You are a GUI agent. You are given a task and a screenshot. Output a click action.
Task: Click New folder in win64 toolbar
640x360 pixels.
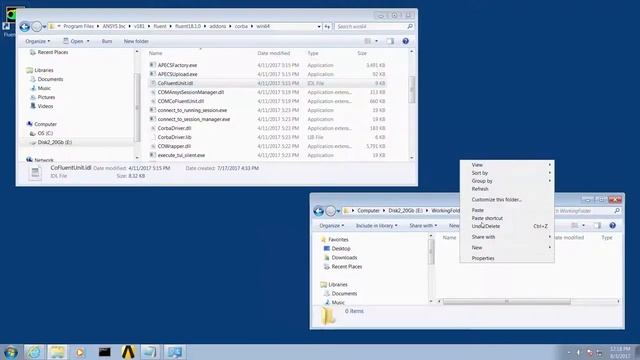point(136,41)
